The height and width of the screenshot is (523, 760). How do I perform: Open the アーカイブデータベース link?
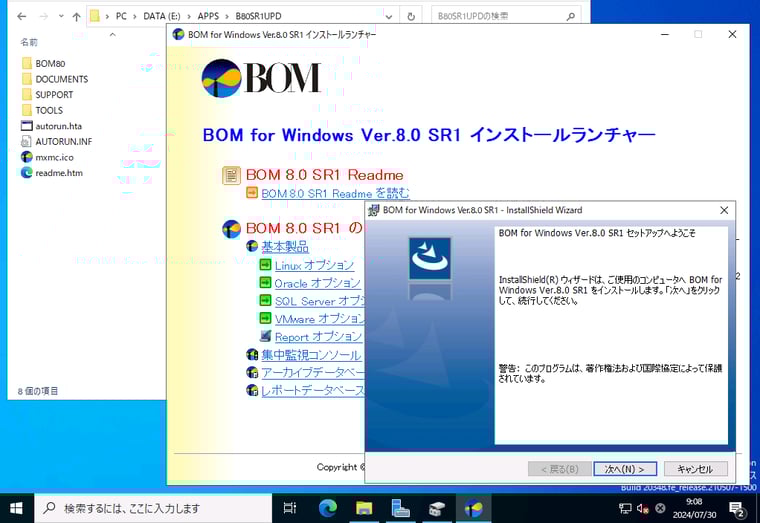click(313, 372)
